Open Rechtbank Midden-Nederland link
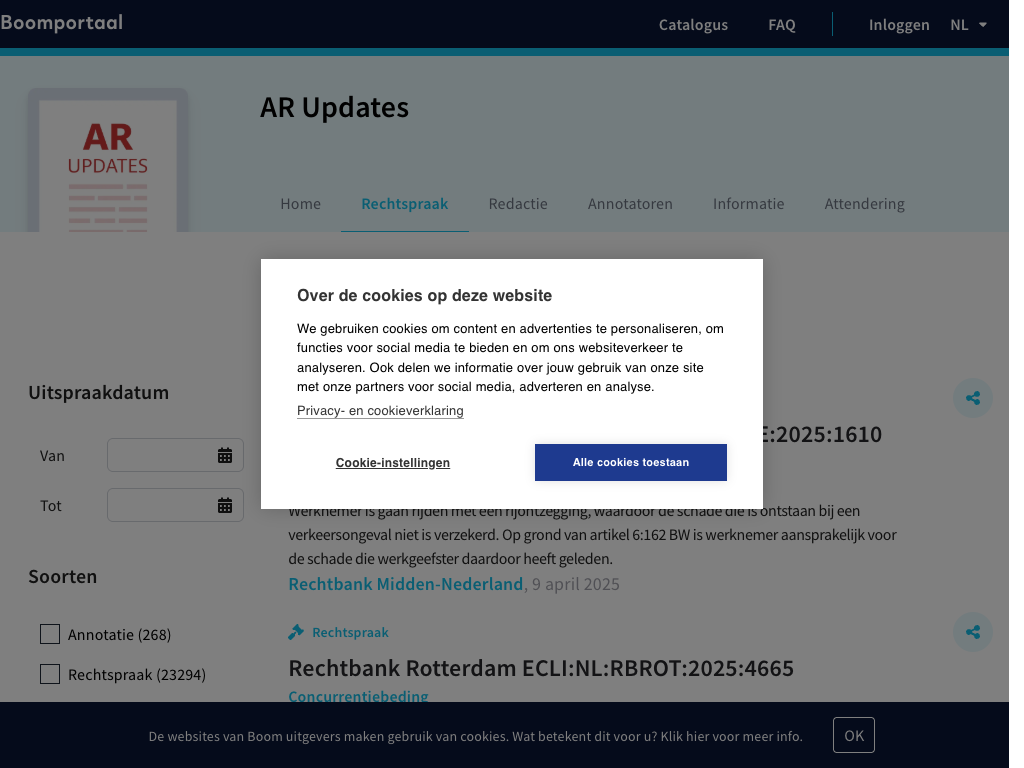This screenshot has width=1024, height=768. click(x=406, y=584)
